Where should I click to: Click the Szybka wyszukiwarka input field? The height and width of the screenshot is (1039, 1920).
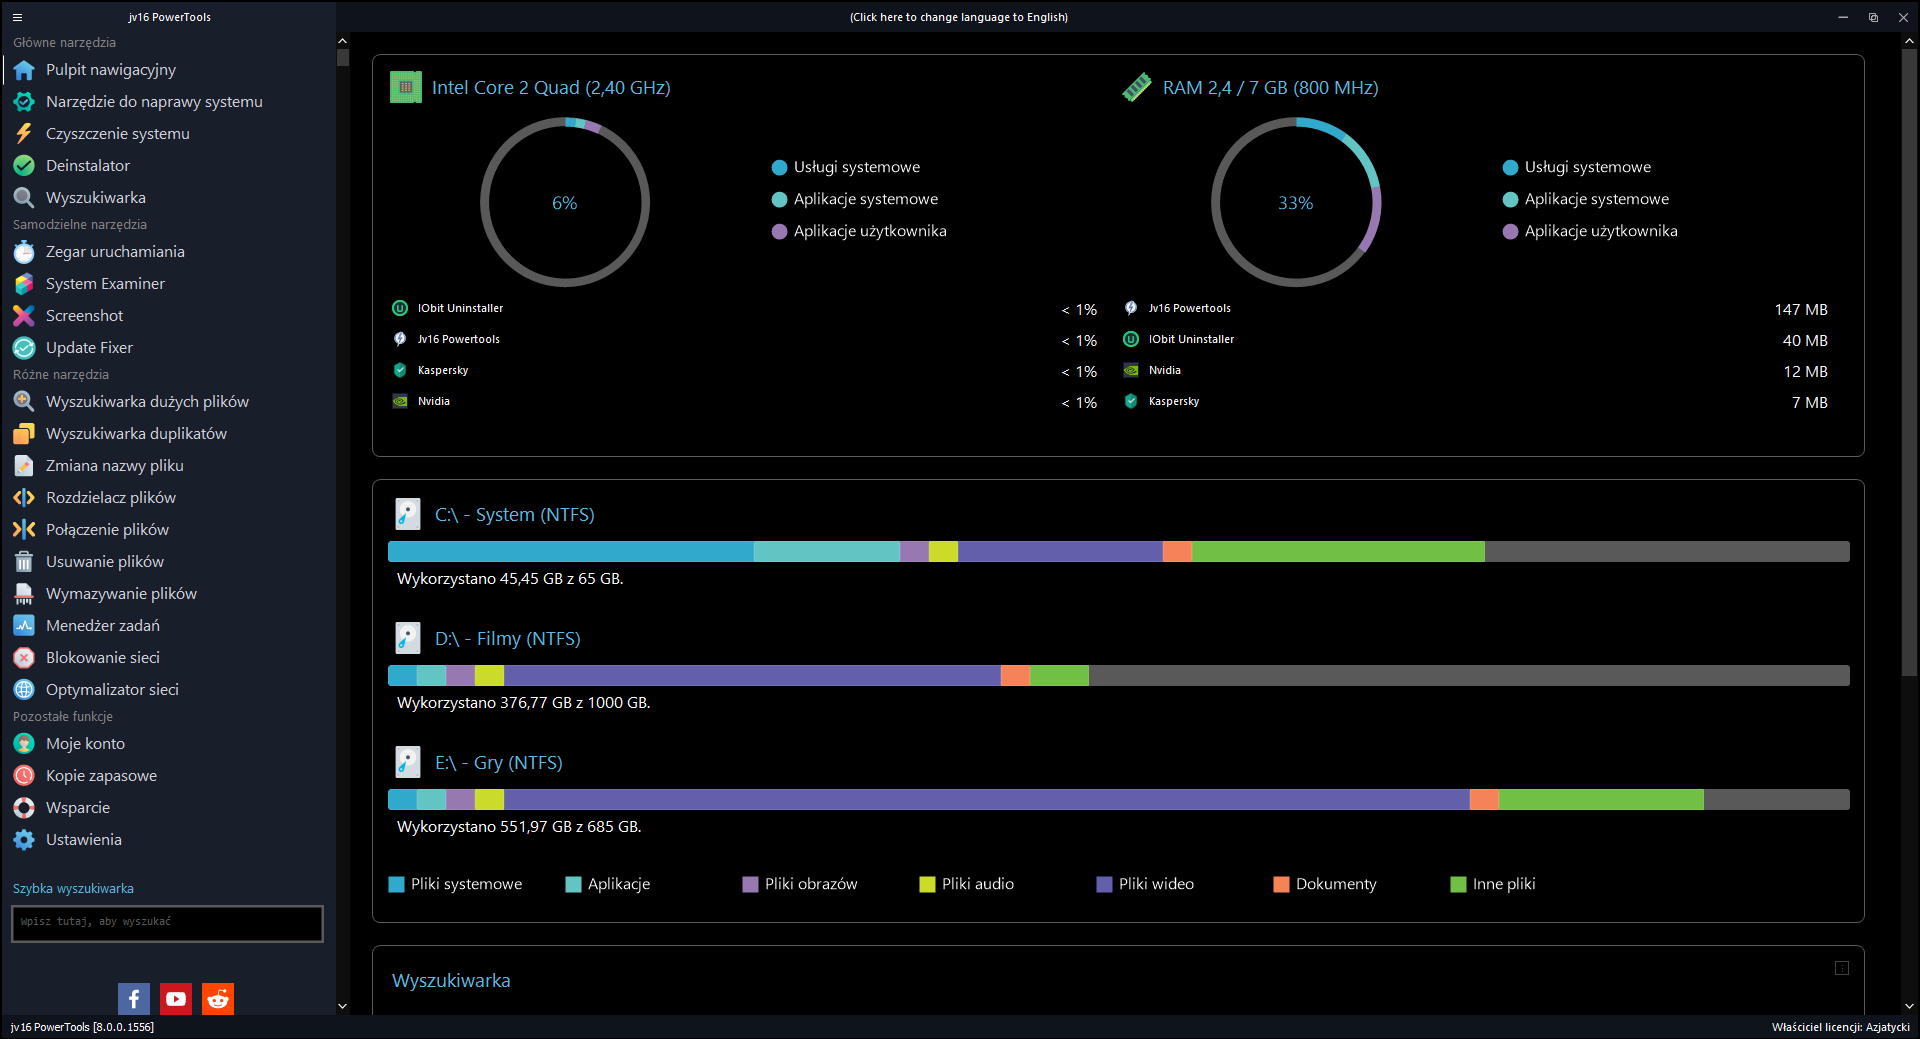(x=167, y=924)
